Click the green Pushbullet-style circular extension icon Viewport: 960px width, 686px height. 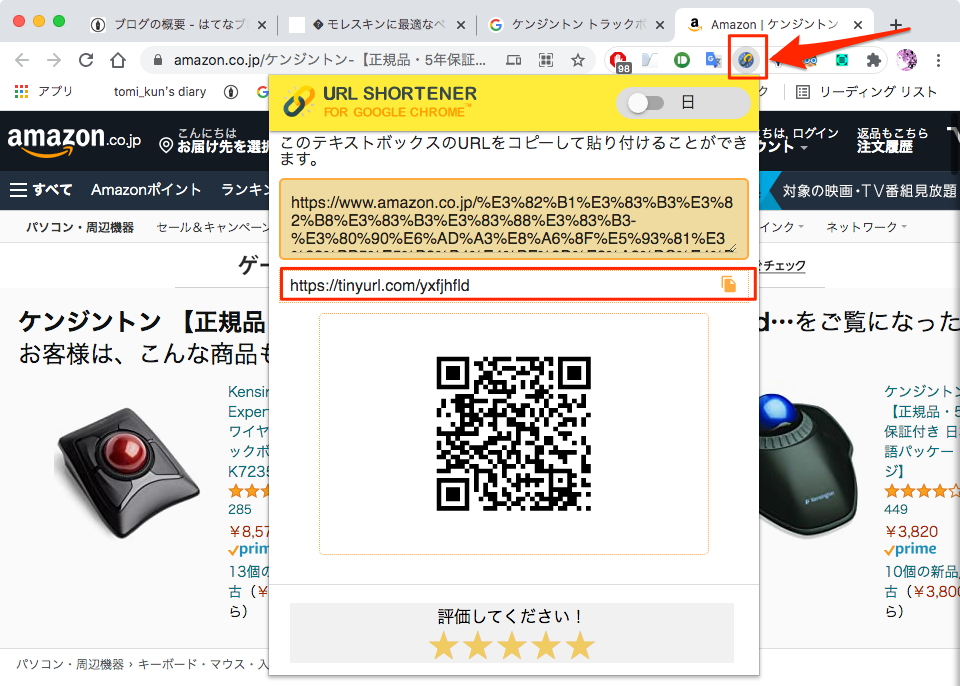pos(681,59)
